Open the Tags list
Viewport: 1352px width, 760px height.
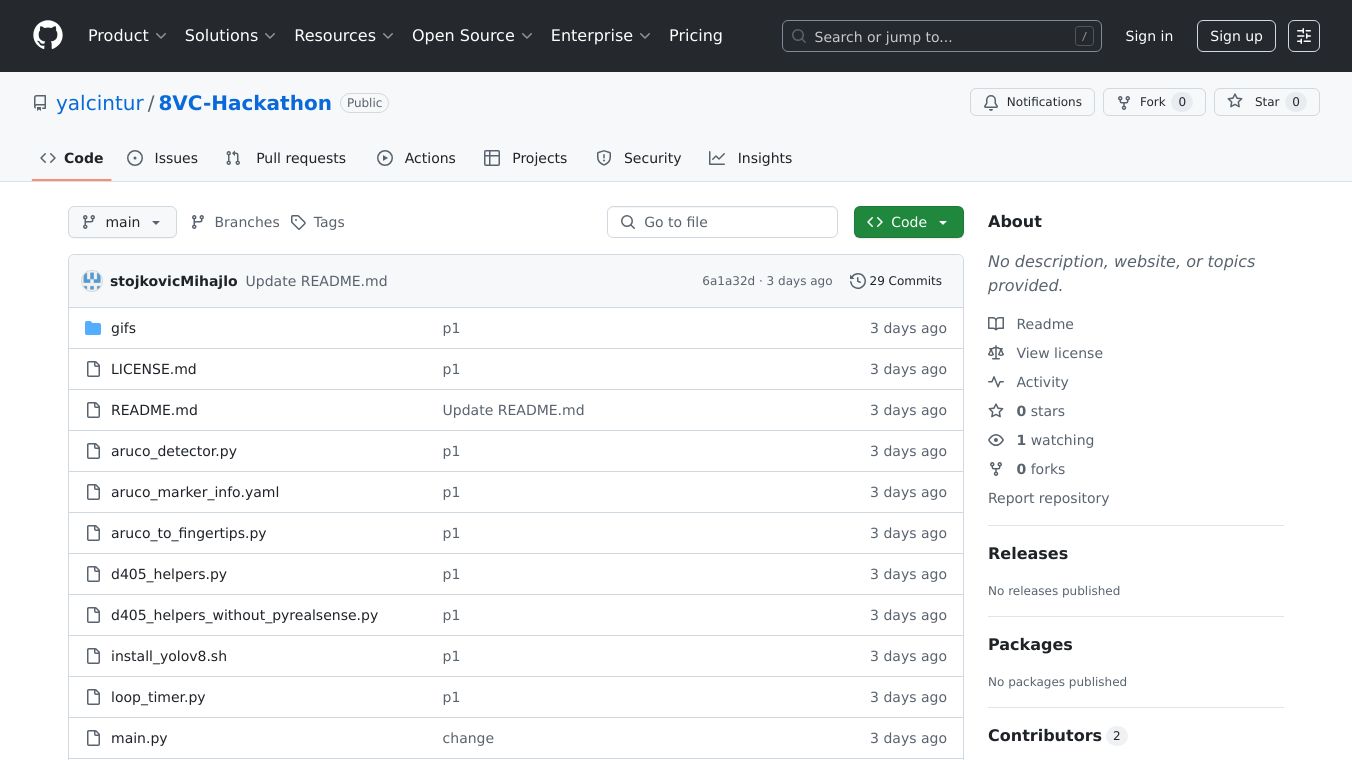click(317, 222)
